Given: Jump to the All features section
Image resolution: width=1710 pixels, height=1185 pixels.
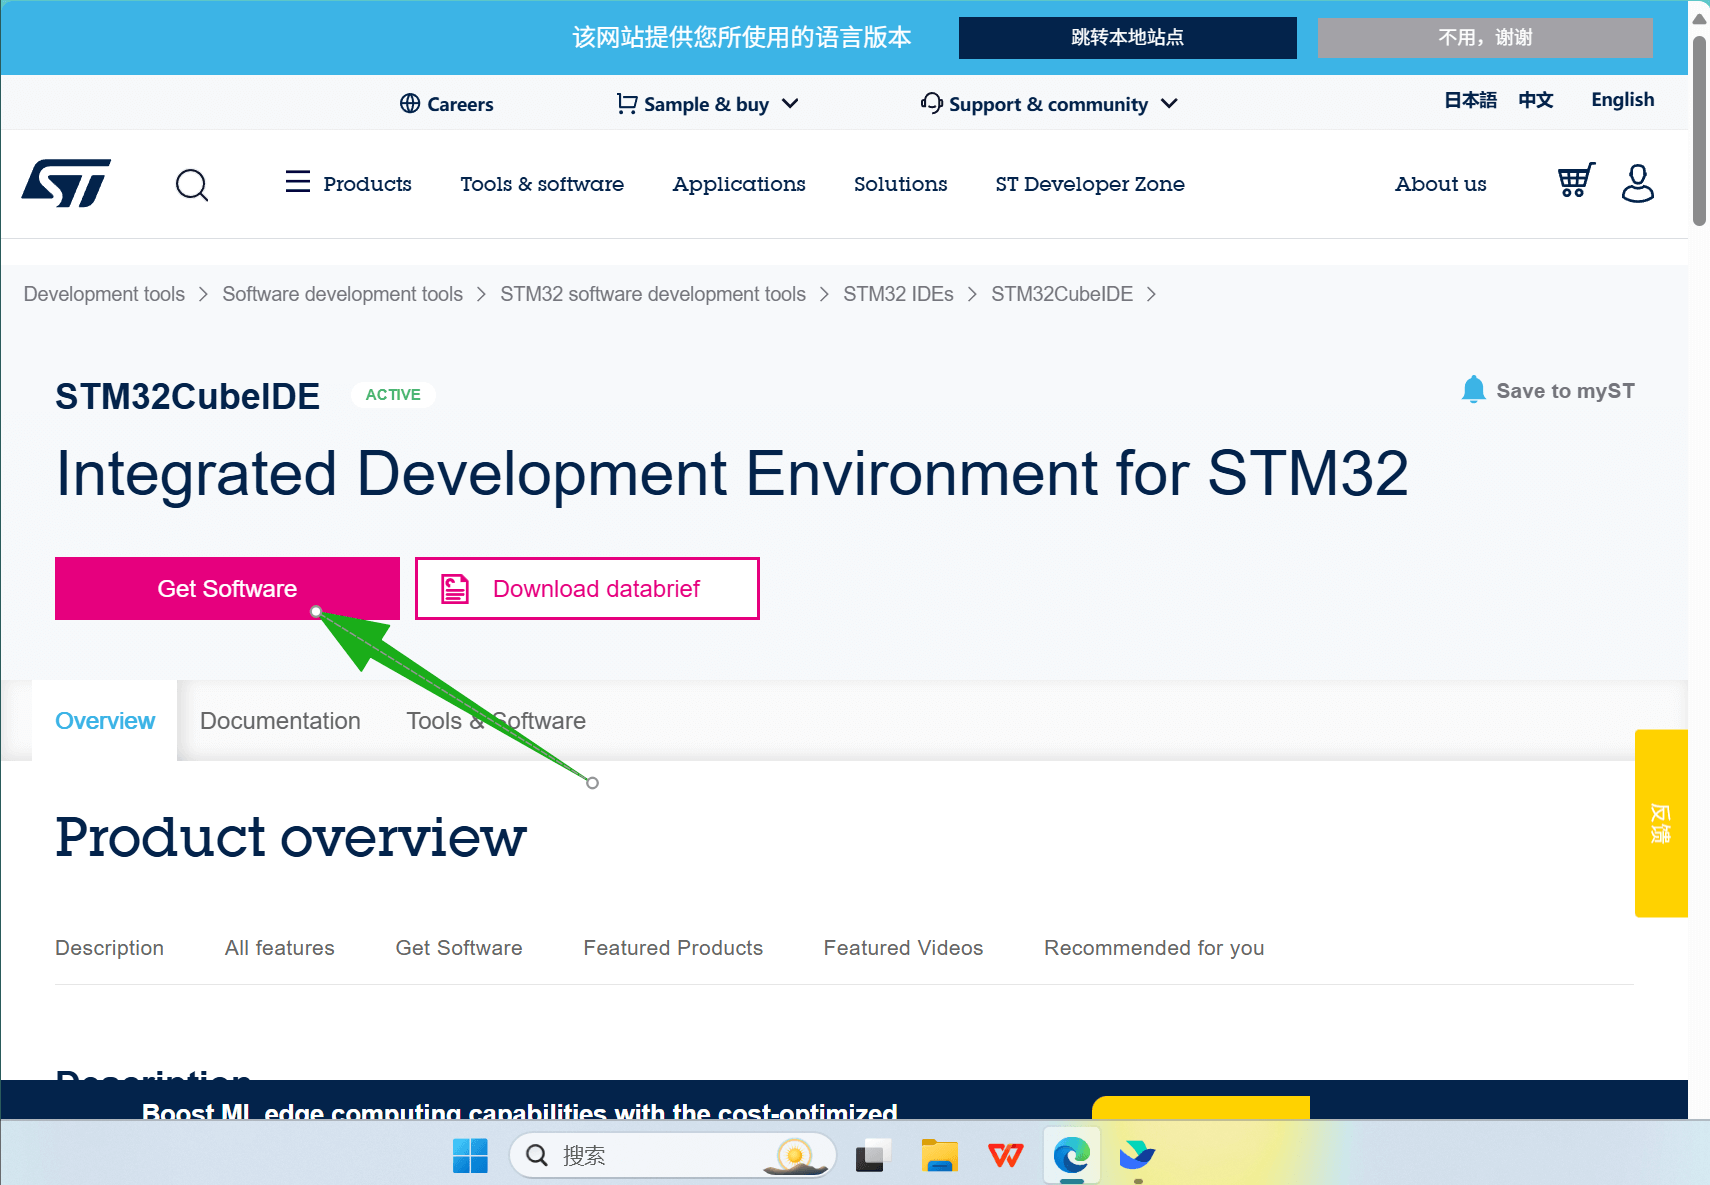Looking at the screenshot, I should (279, 948).
